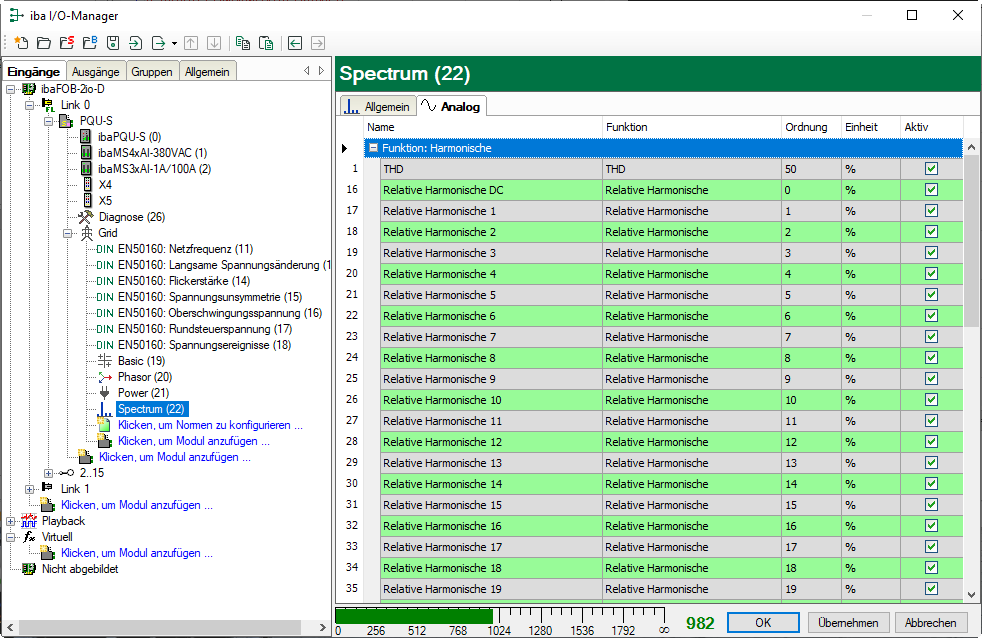Viewport: 982px width, 638px height.
Task: Toggle Aktiv for Relative Harmonische 5
Action: 931,295
